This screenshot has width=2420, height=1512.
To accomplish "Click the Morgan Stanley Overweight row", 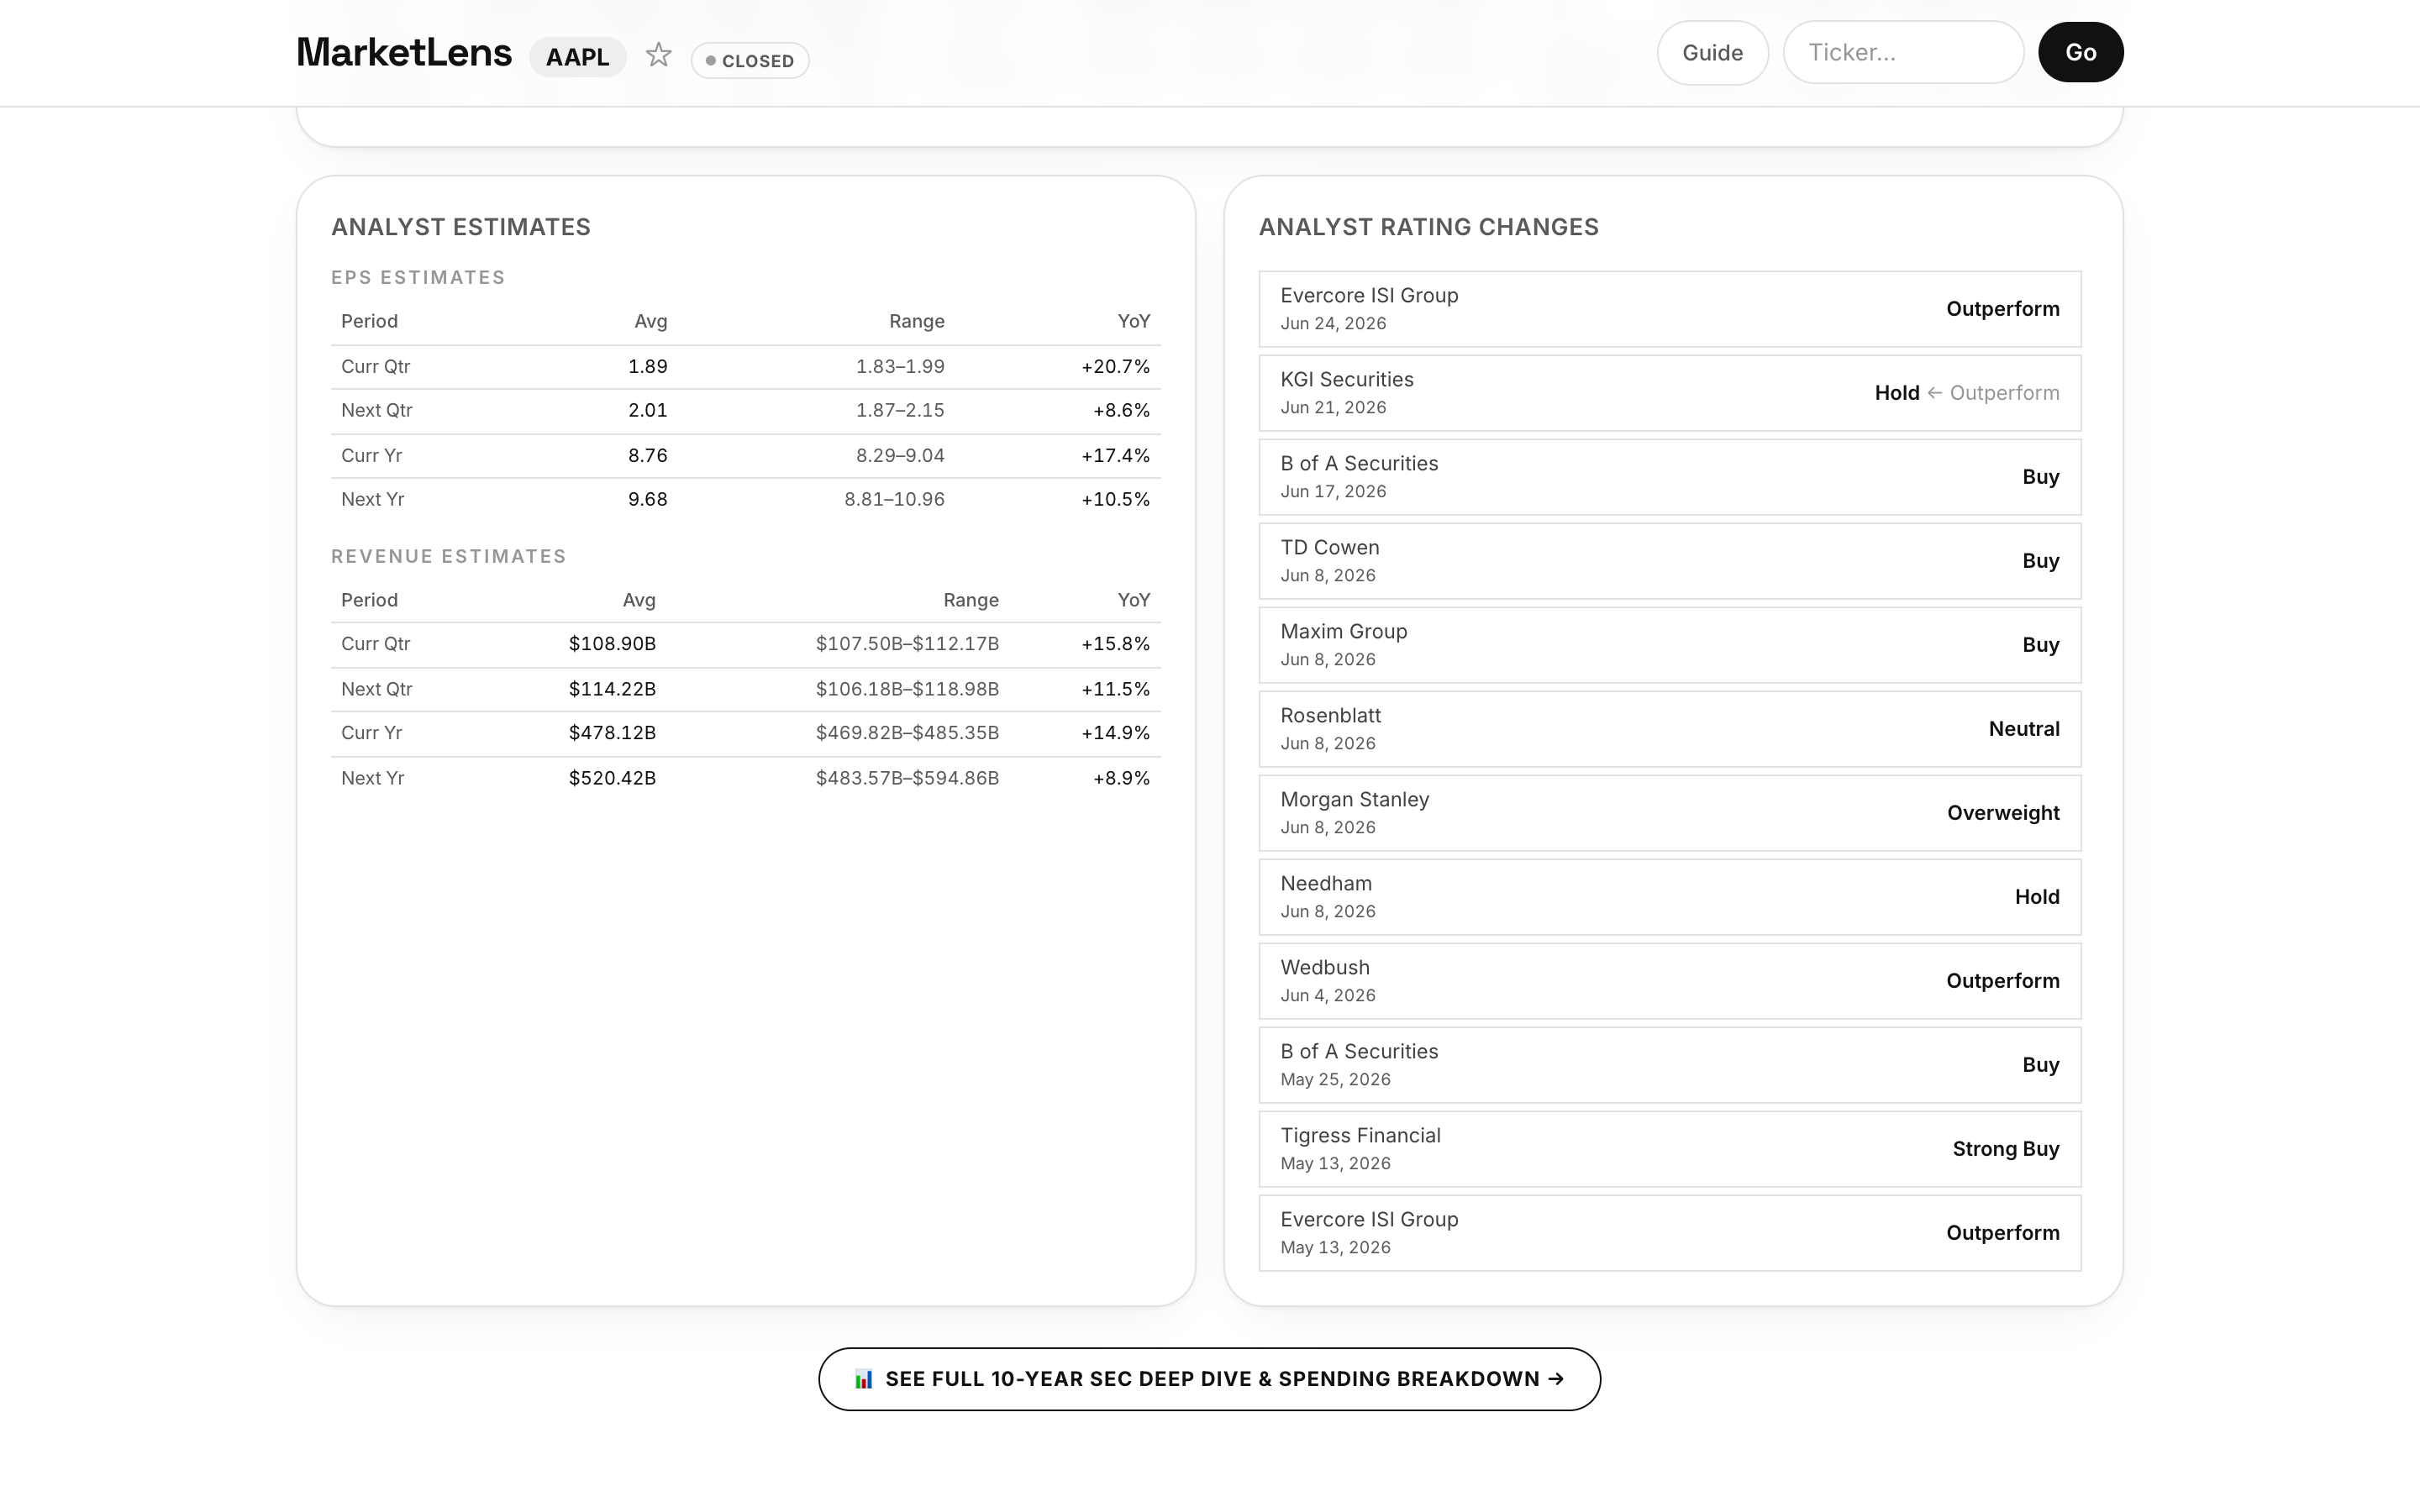I will click(x=1670, y=813).
